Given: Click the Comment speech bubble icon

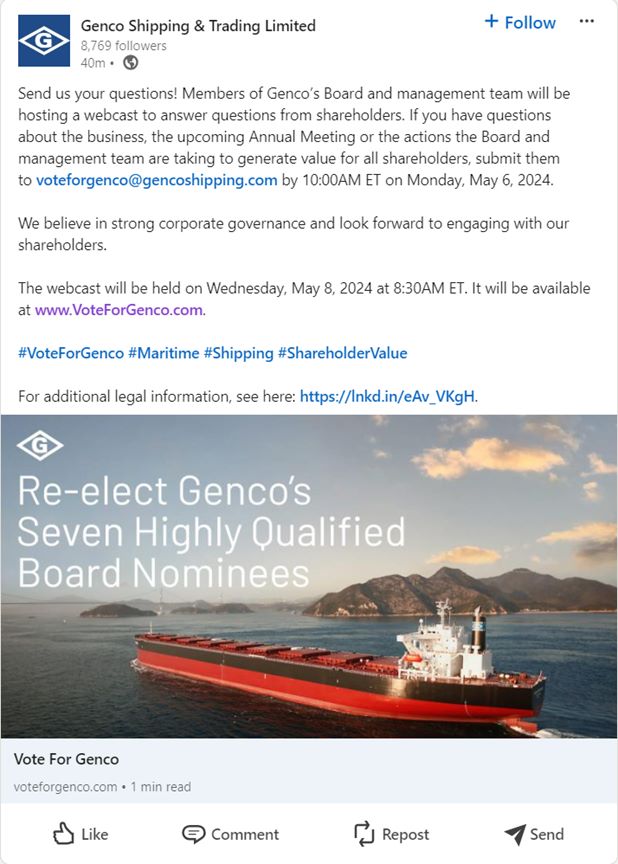Looking at the screenshot, I should (193, 833).
